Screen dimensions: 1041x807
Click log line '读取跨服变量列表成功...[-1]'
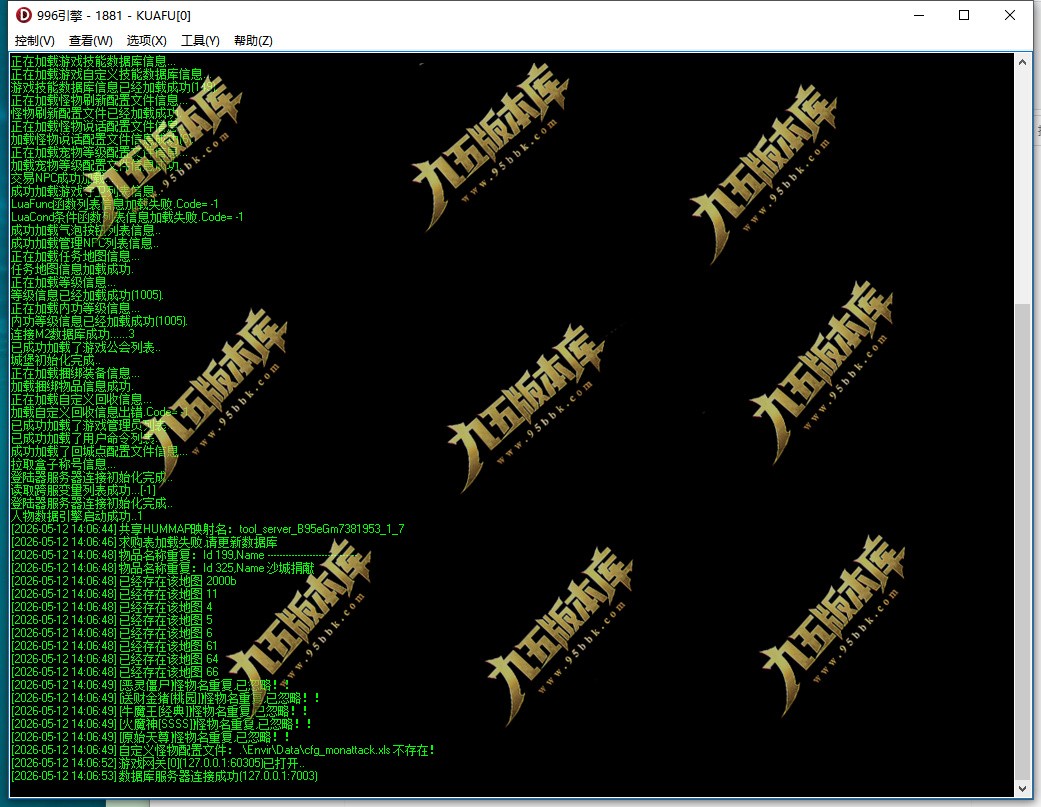(84, 490)
